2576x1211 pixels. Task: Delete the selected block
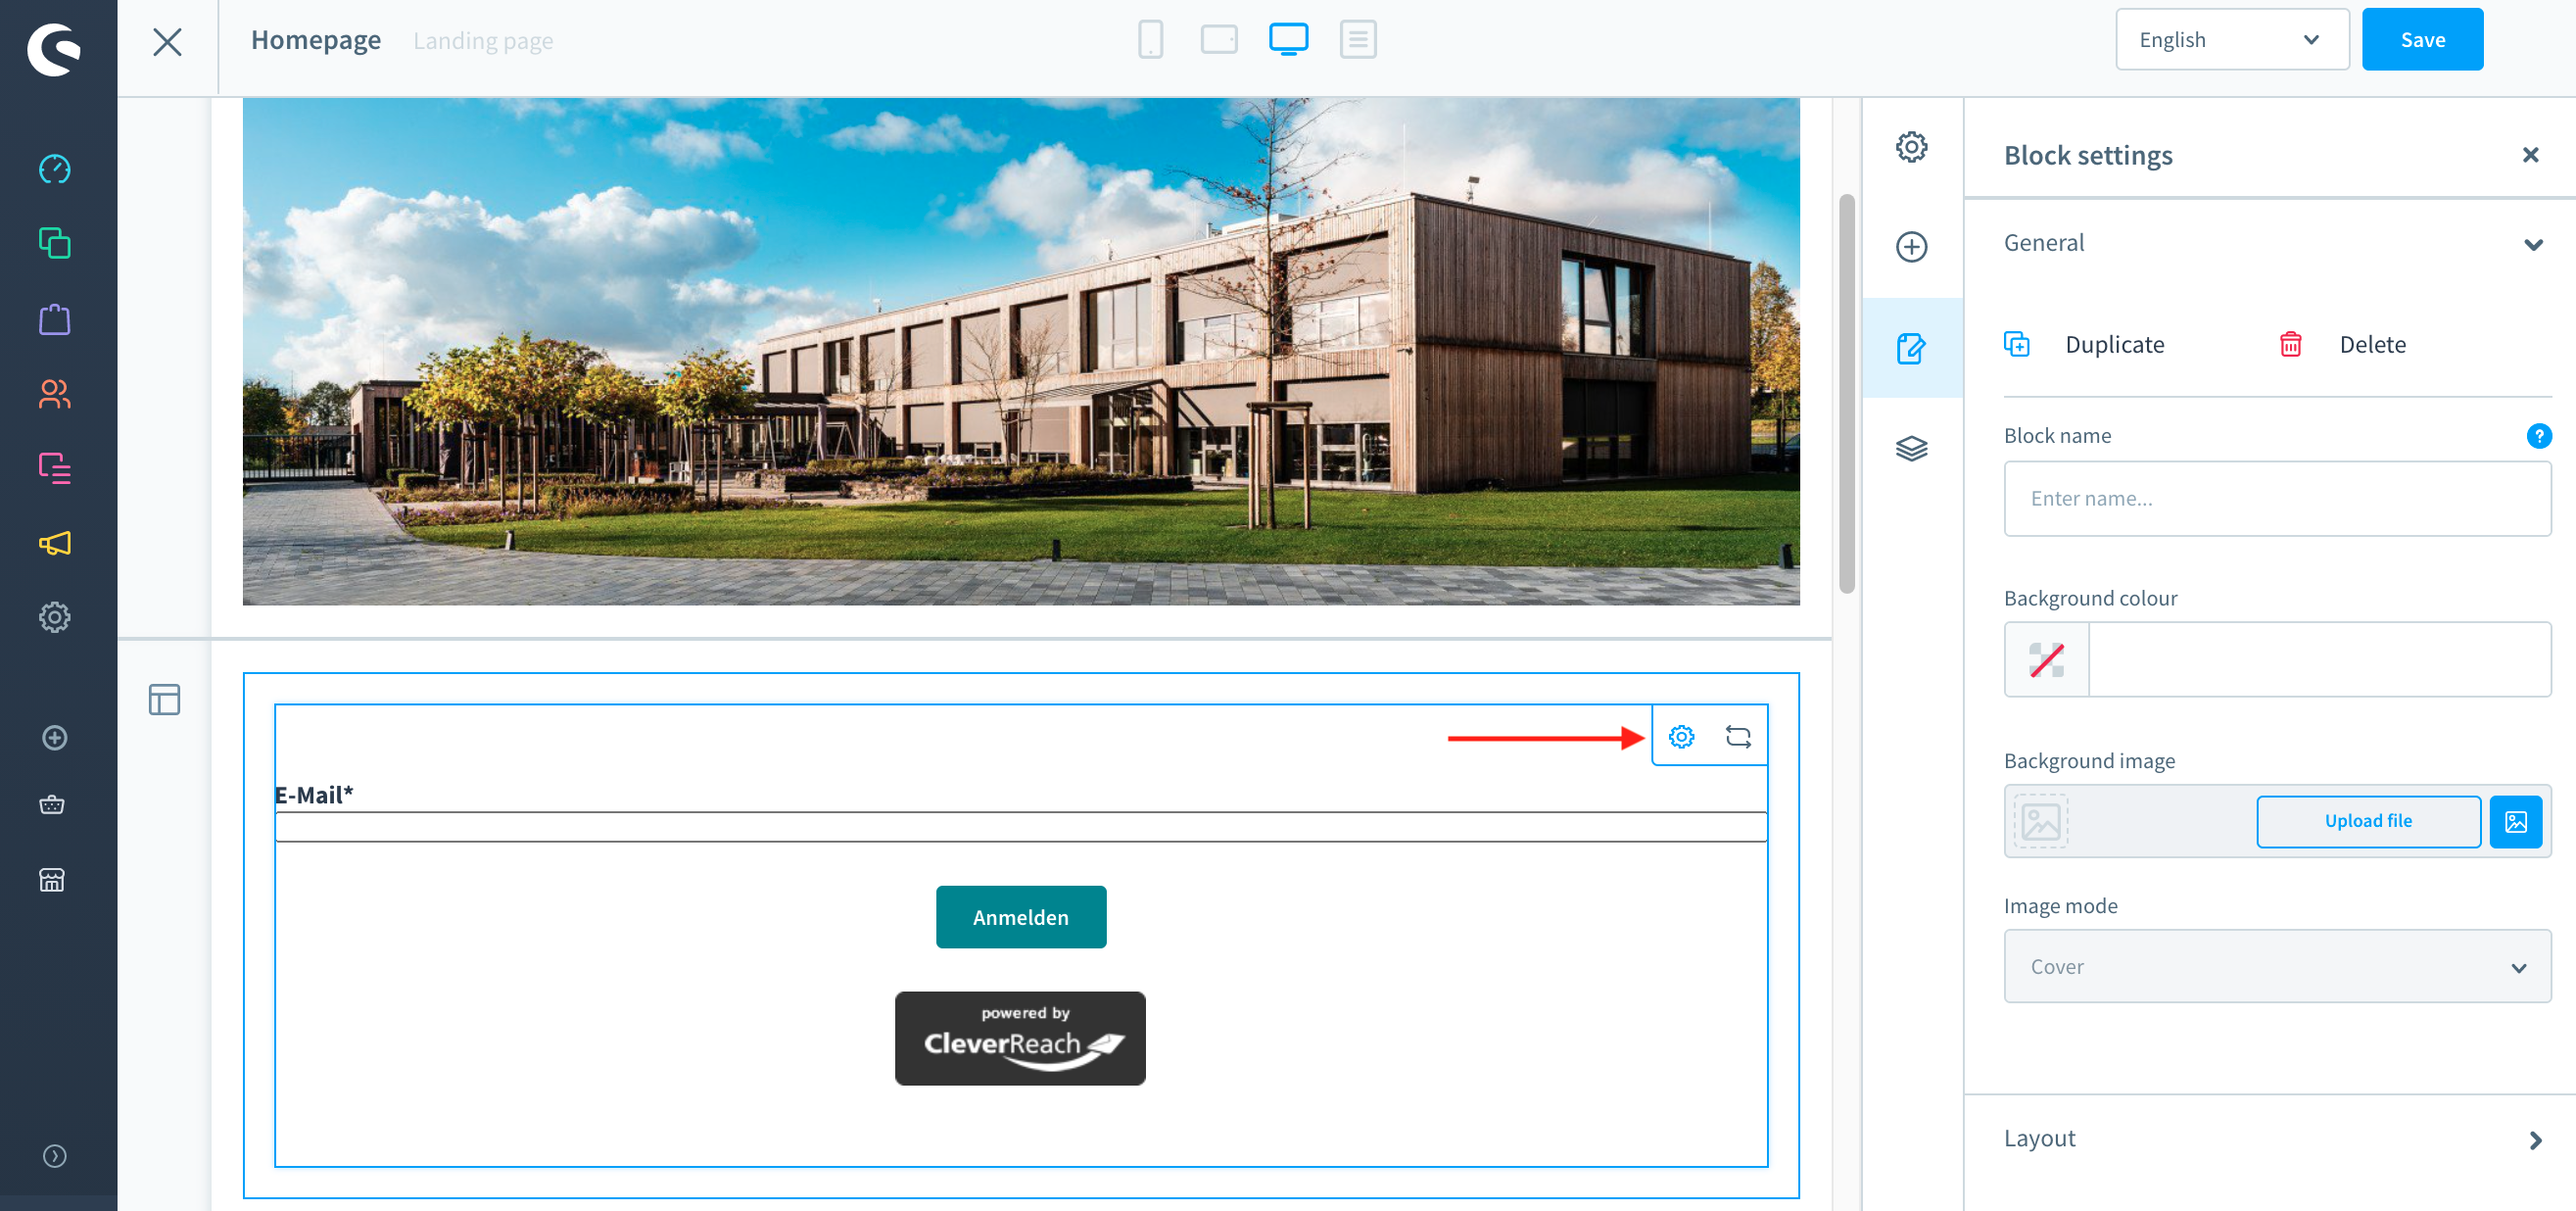tap(2342, 345)
